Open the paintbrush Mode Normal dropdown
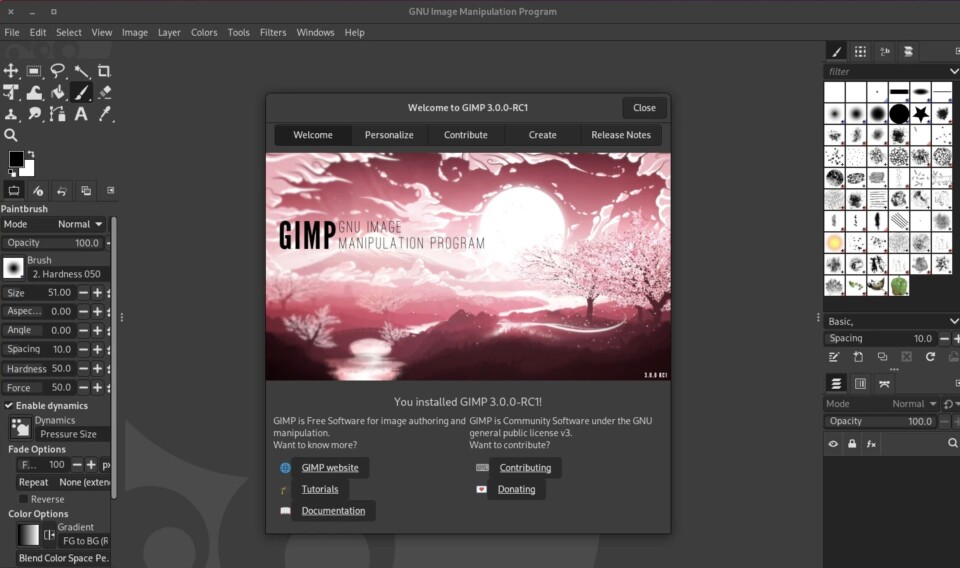Image resolution: width=960 pixels, height=568 pixels. pyautogui.click(x=80, y=224)
